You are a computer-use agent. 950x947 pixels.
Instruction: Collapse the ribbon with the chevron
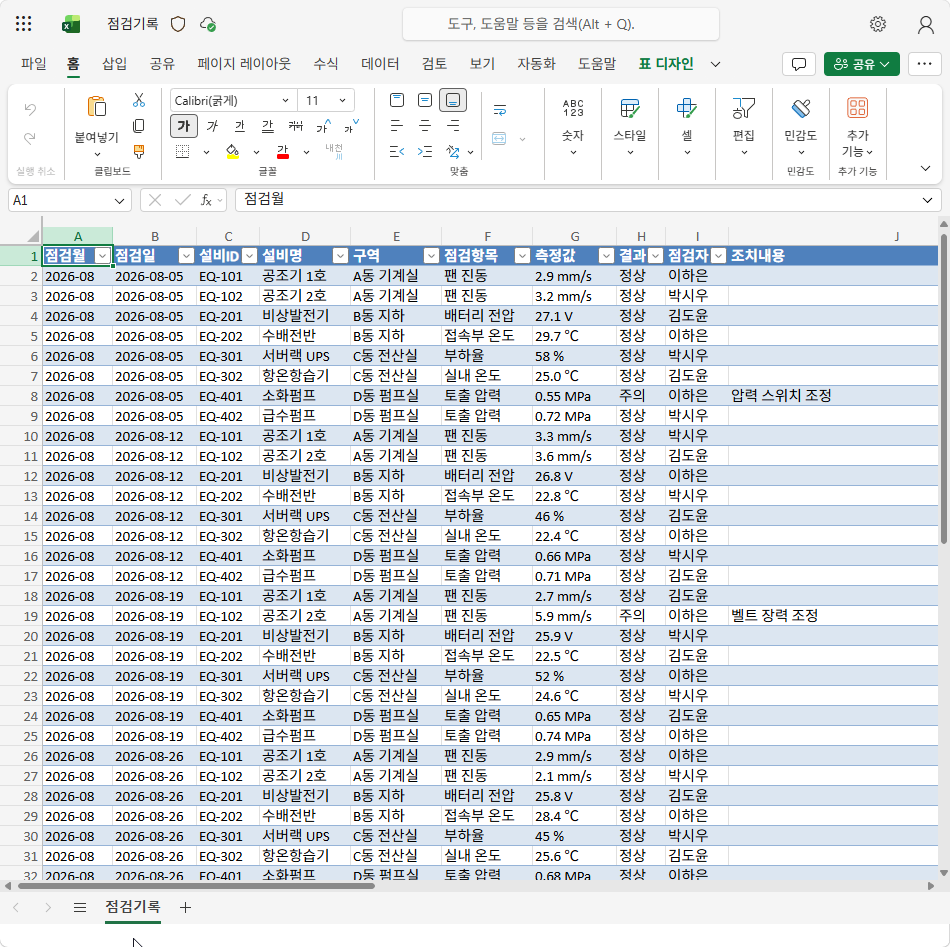[x=925, y=168]
